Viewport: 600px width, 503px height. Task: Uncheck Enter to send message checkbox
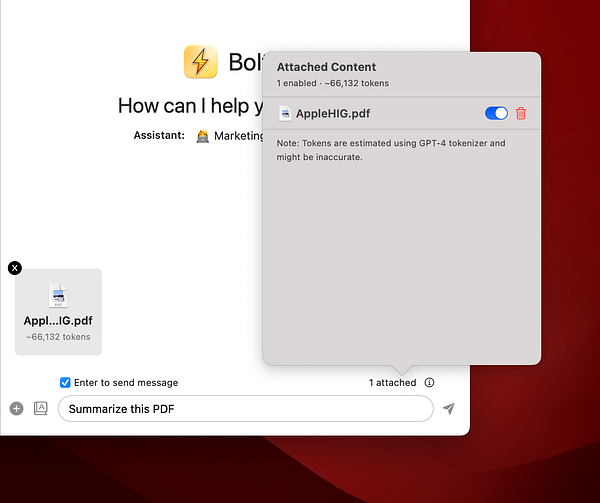[x=65, y=383]
